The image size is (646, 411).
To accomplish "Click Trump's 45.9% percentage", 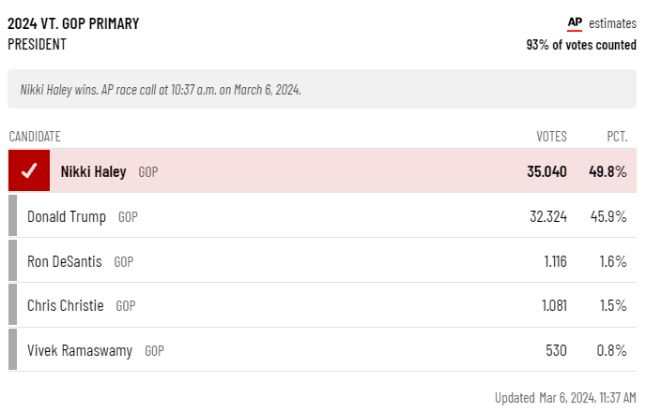I will click(x=608, y=216).
